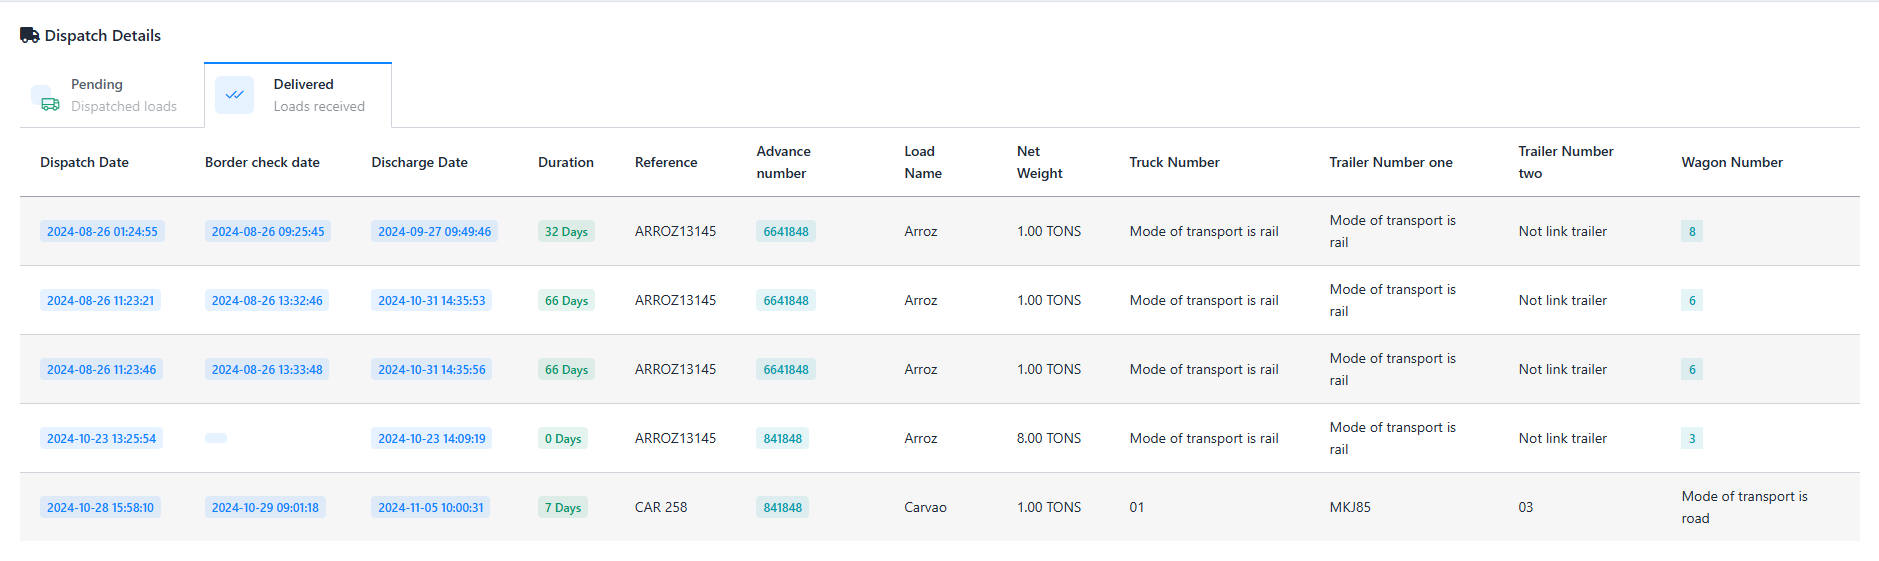Select the Delivered loads received tab
The image size is (1879, 561).
point(298,95)
